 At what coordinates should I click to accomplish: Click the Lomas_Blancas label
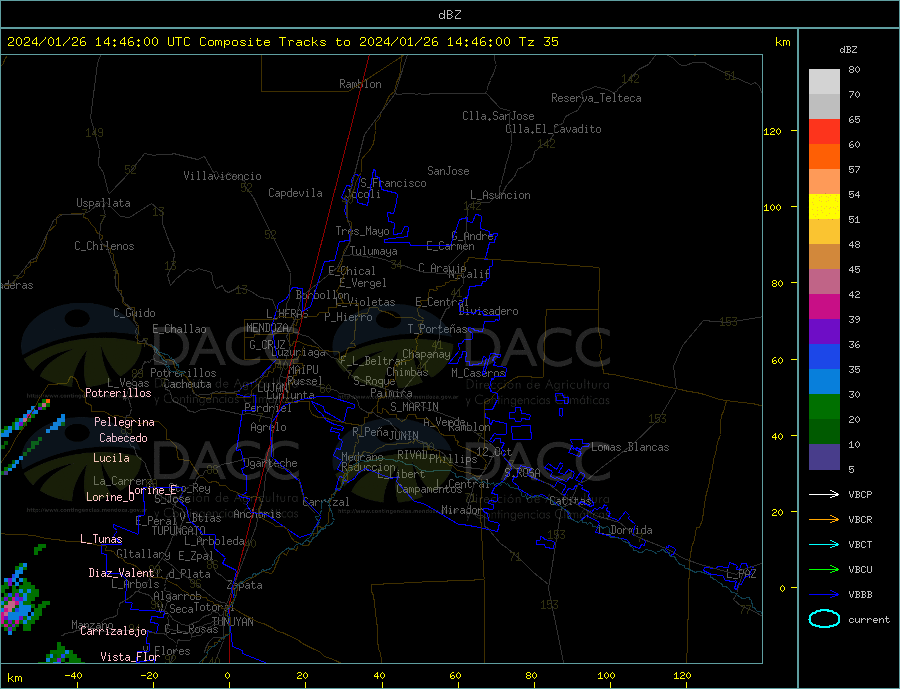[x=630, y=447]
